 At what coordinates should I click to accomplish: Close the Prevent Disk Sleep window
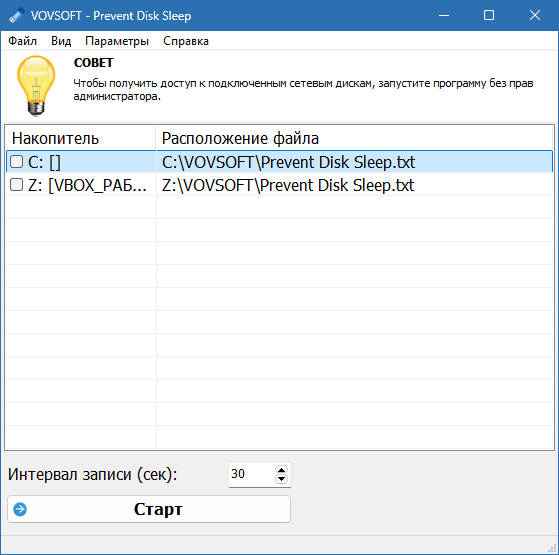(535, 15)
